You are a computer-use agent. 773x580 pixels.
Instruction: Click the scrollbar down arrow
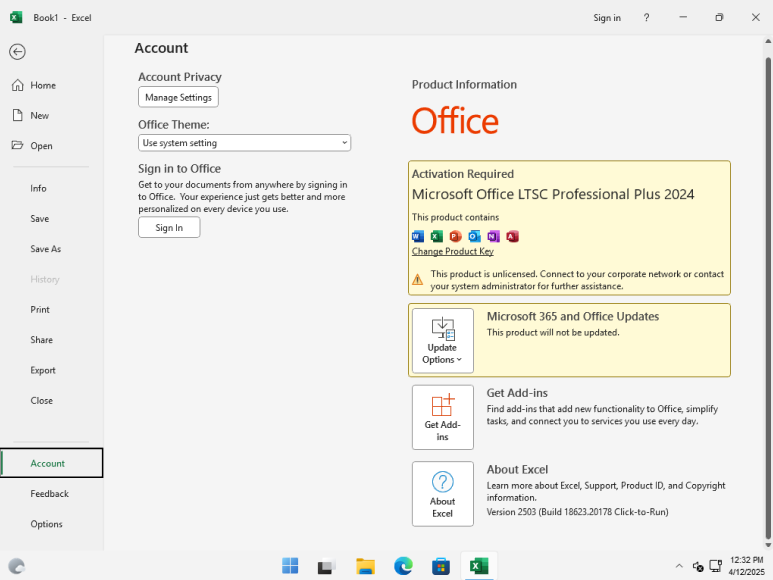(768, 545)
